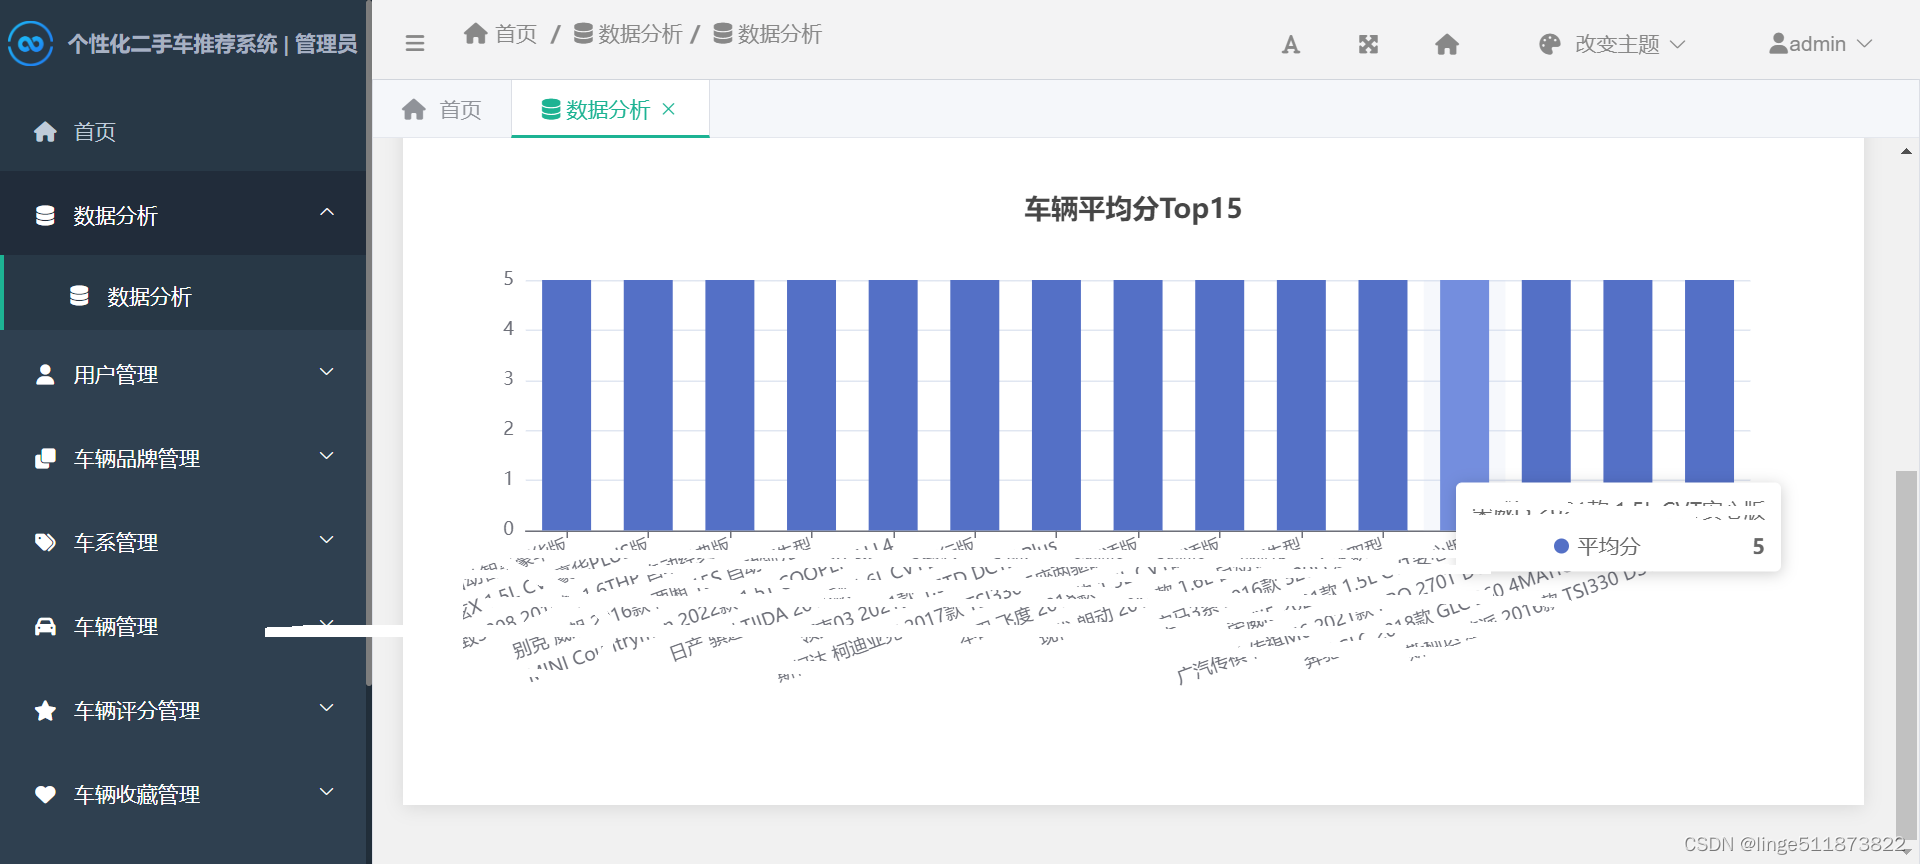
Task: Click the scrollbar up arrow
Action: point(1906,151)
